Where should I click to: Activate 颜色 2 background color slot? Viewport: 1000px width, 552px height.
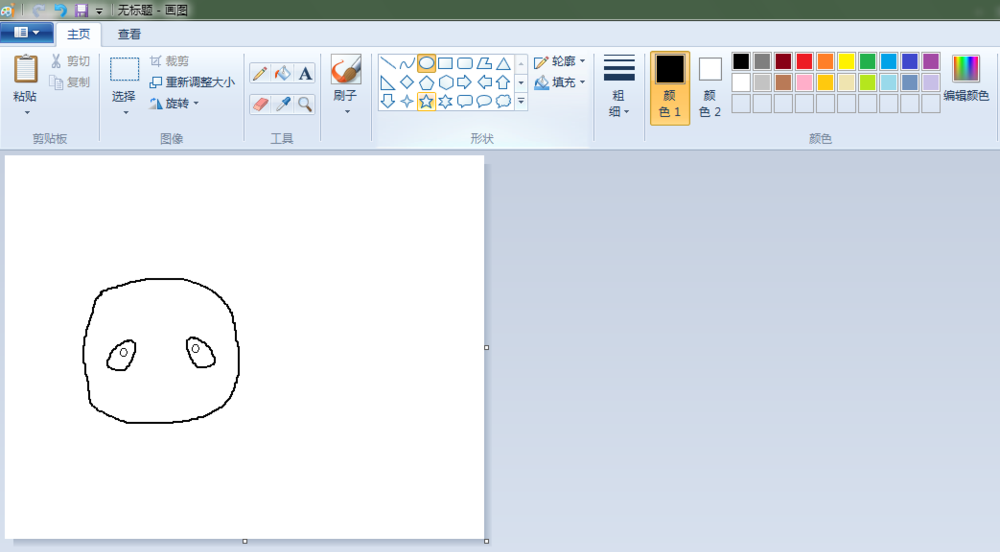pos(710,88)
